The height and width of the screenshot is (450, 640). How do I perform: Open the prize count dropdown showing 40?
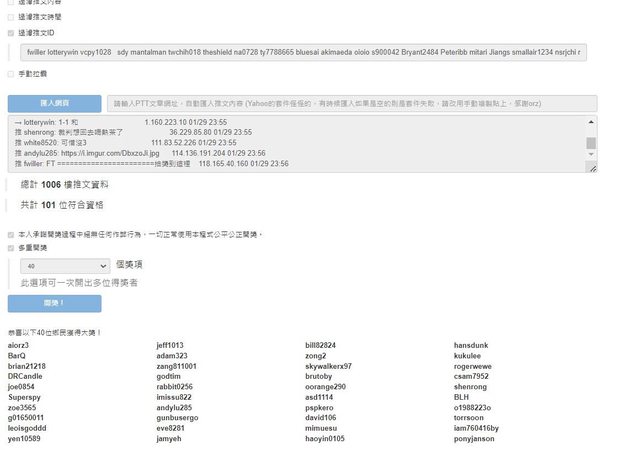point(66,266)
